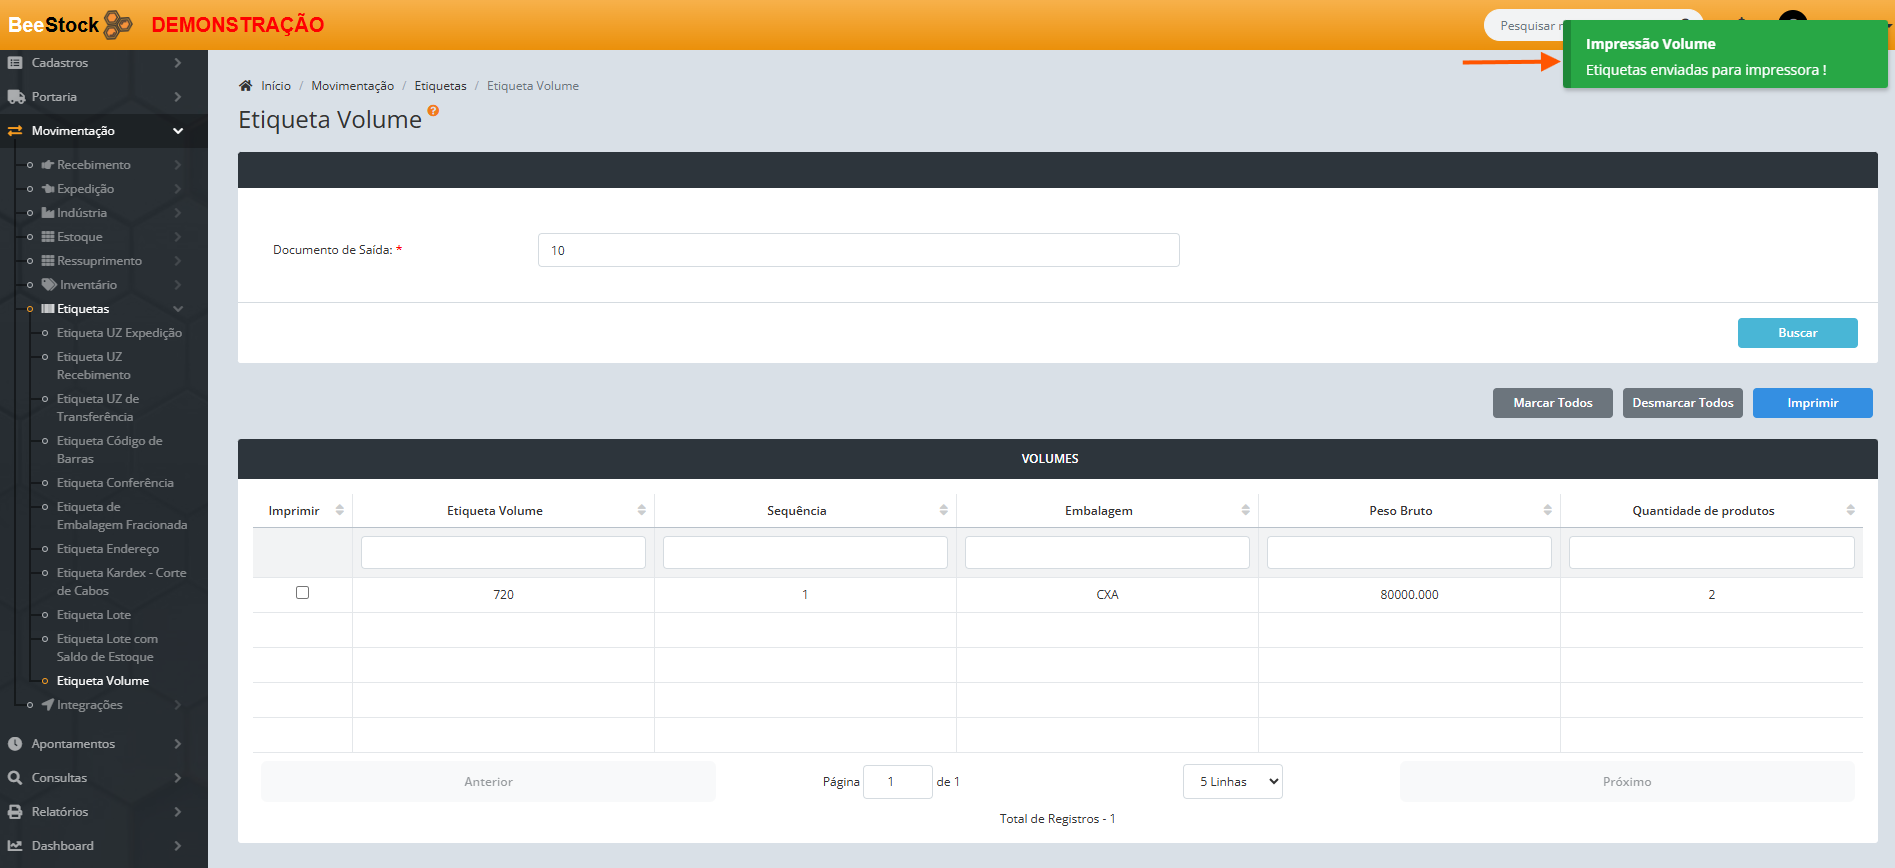Sort the table by Imprimir column arrows

340,510
